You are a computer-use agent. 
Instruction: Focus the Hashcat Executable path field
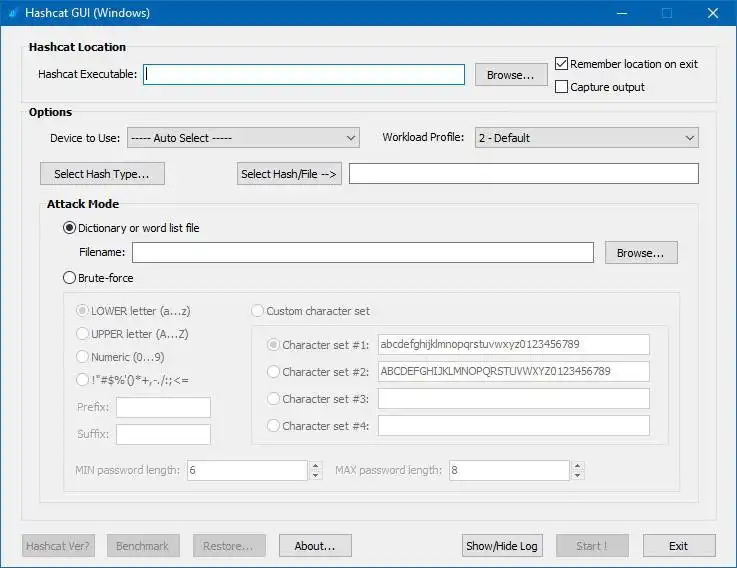[304, 74]
